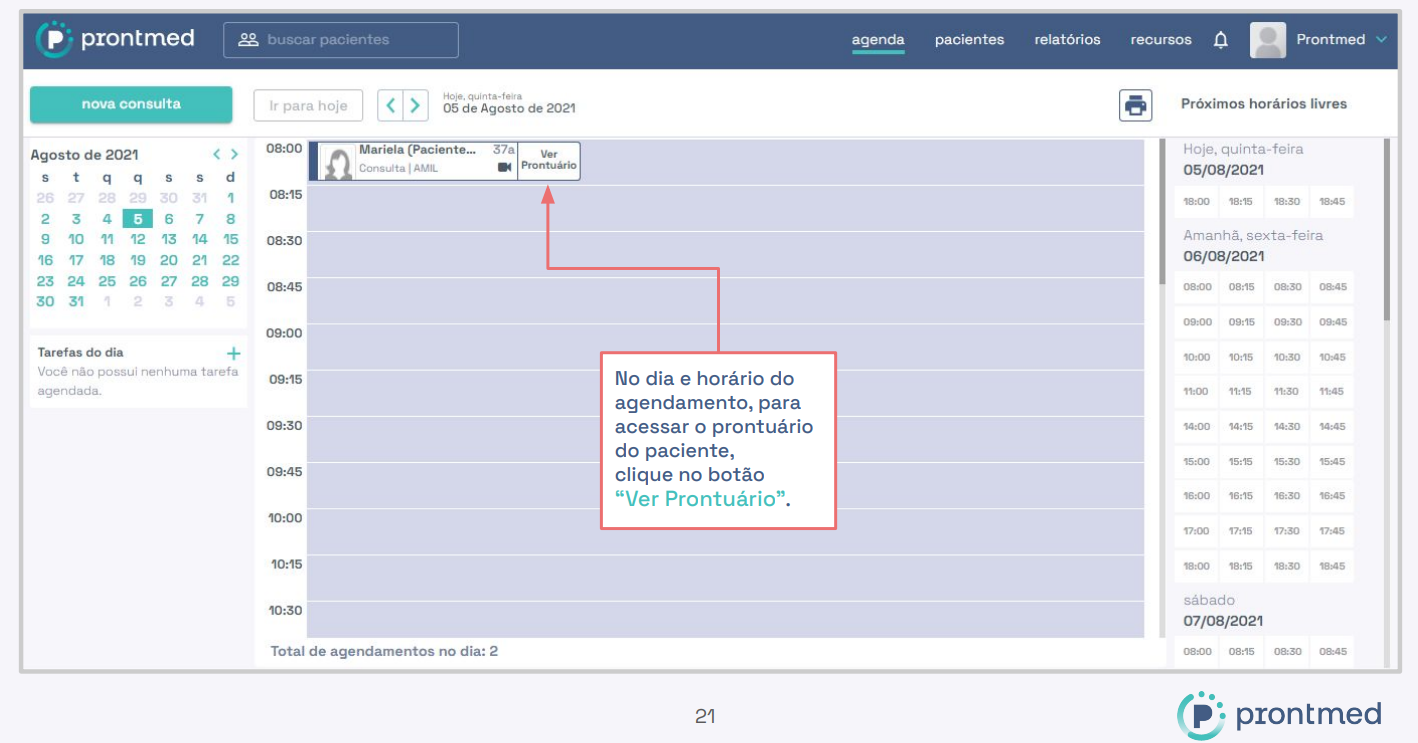Click the printer icon

(1135, 105)
